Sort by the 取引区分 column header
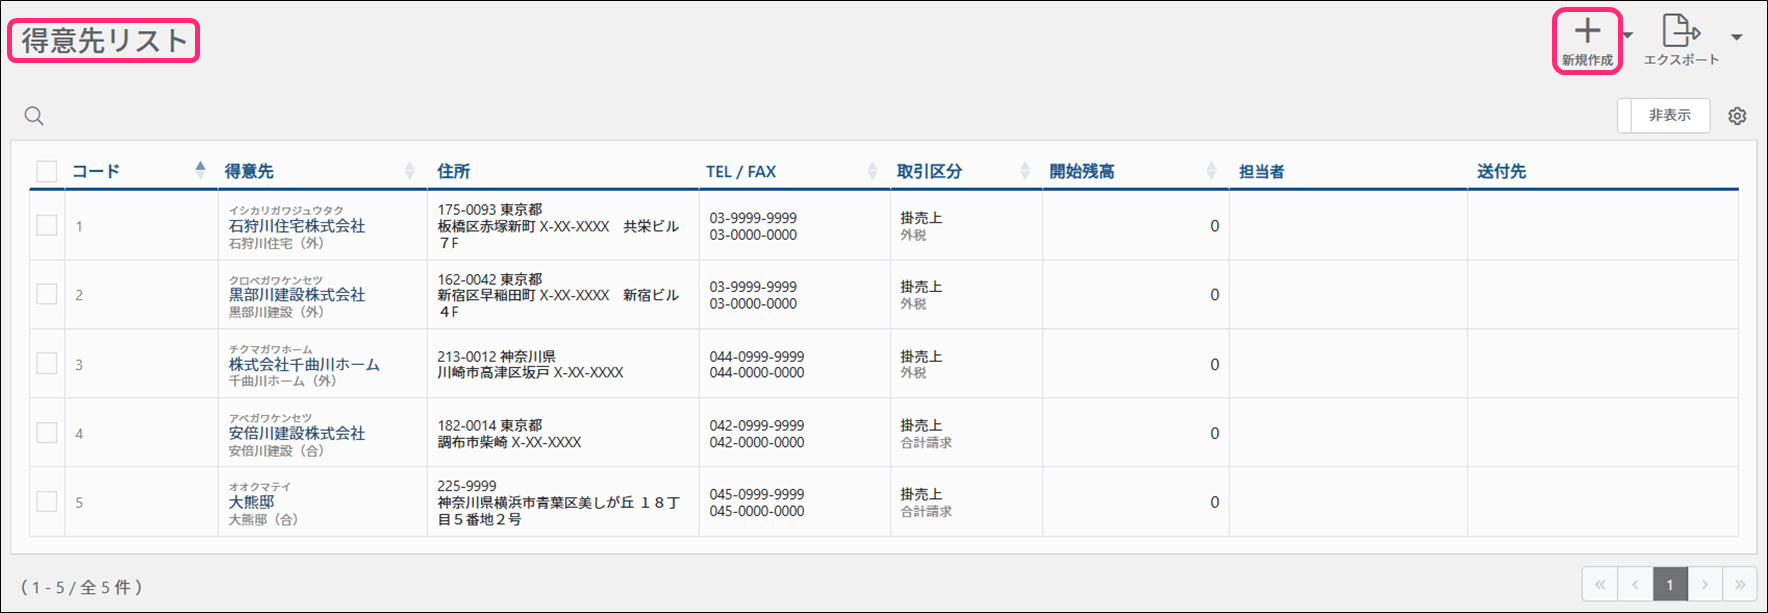The width and height of the screenshot is (1768, 613). pos(929,171)
